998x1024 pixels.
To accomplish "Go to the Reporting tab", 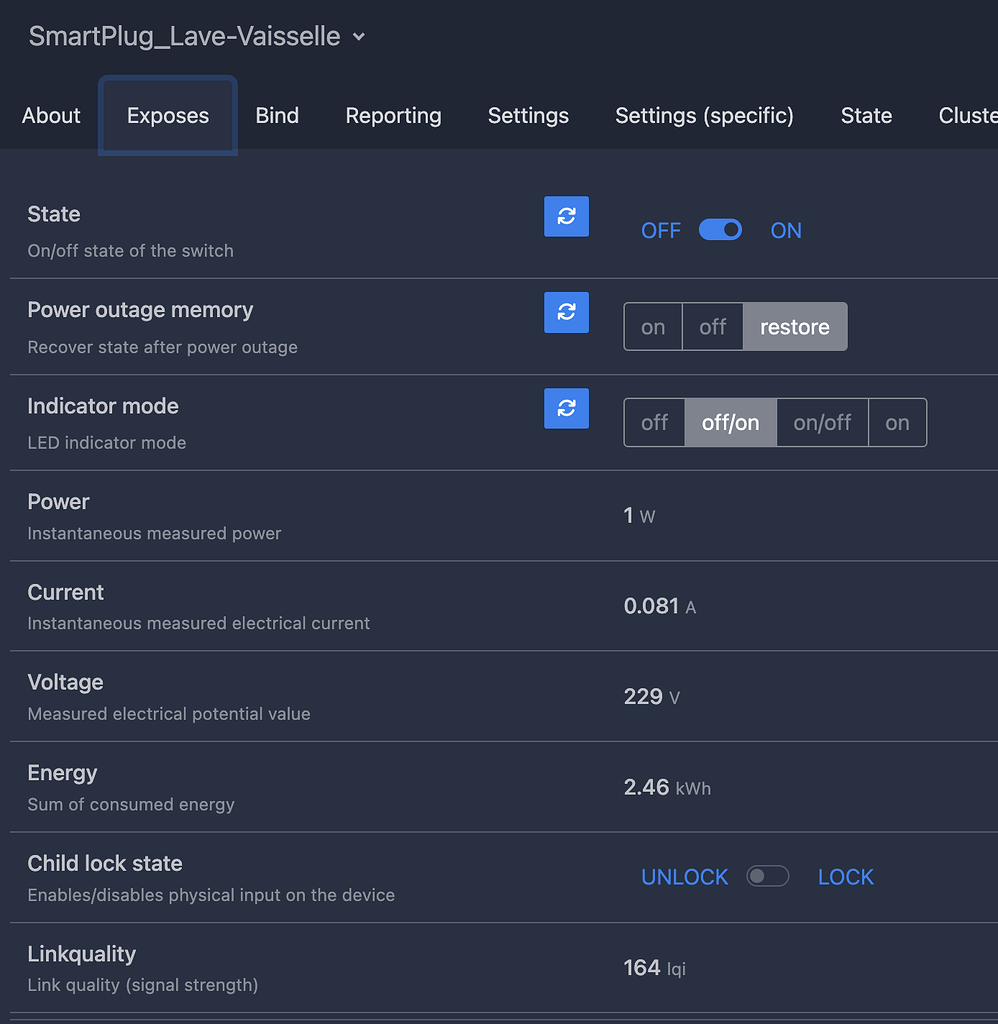I will tap(393, 116).
